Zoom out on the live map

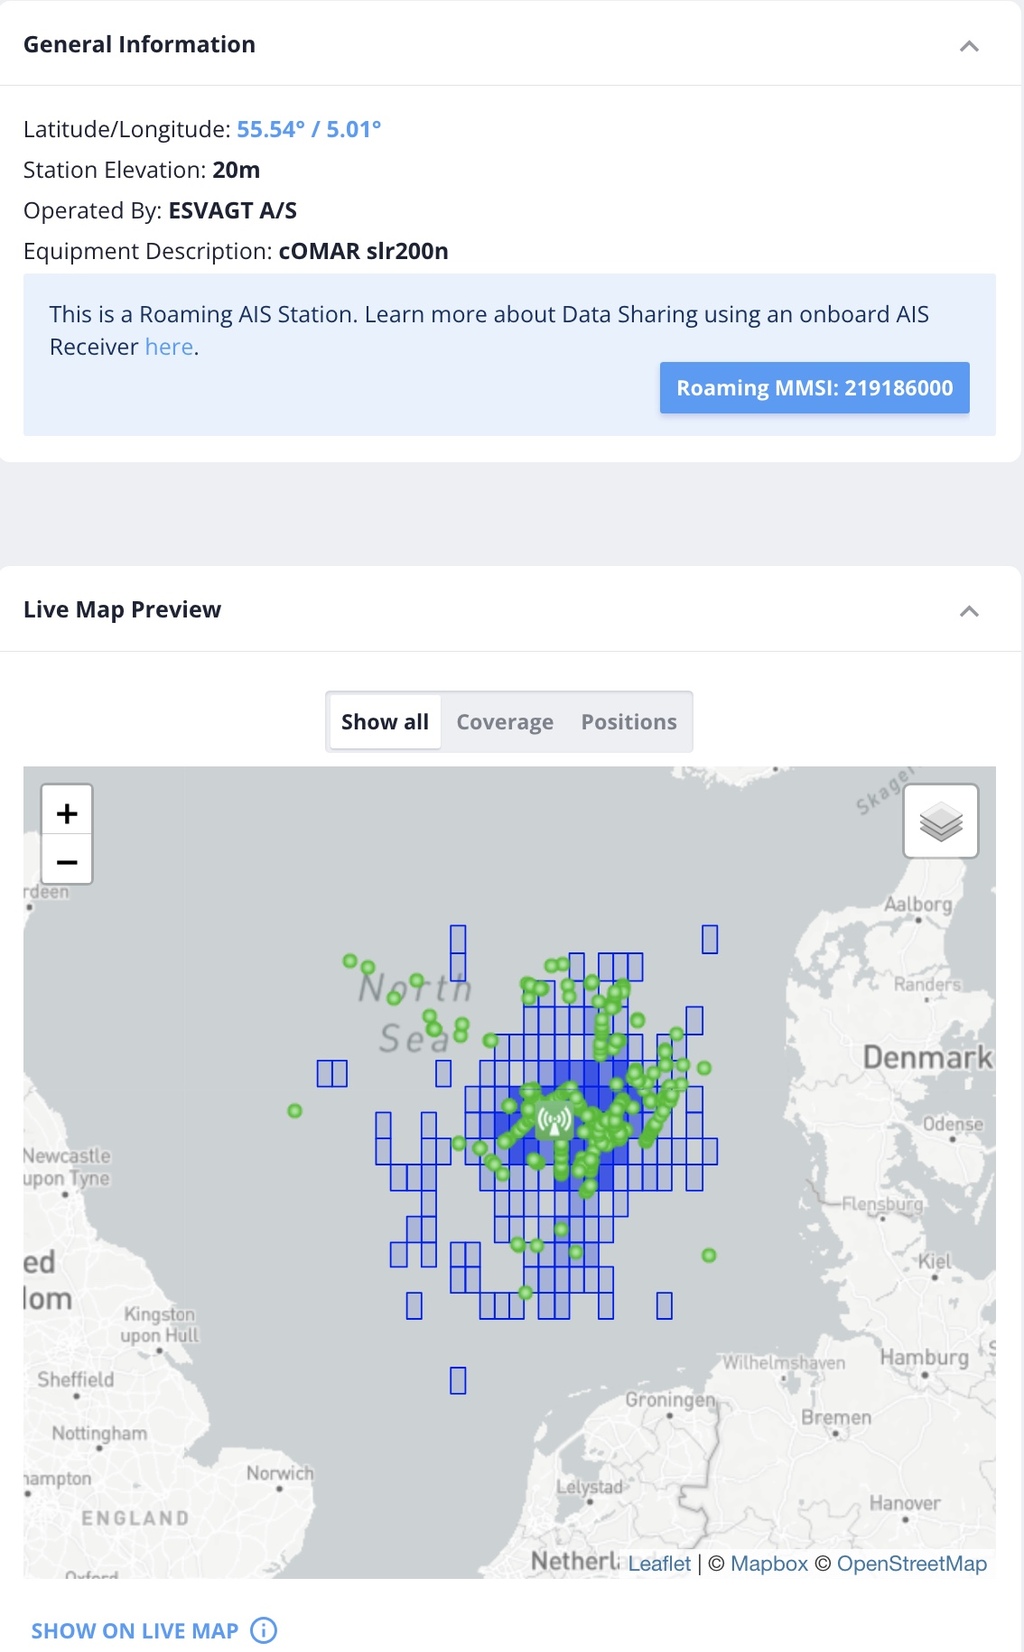67,861
